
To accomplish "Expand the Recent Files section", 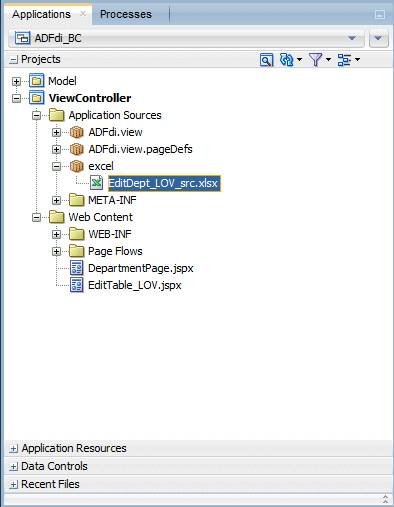I will 13,485.
